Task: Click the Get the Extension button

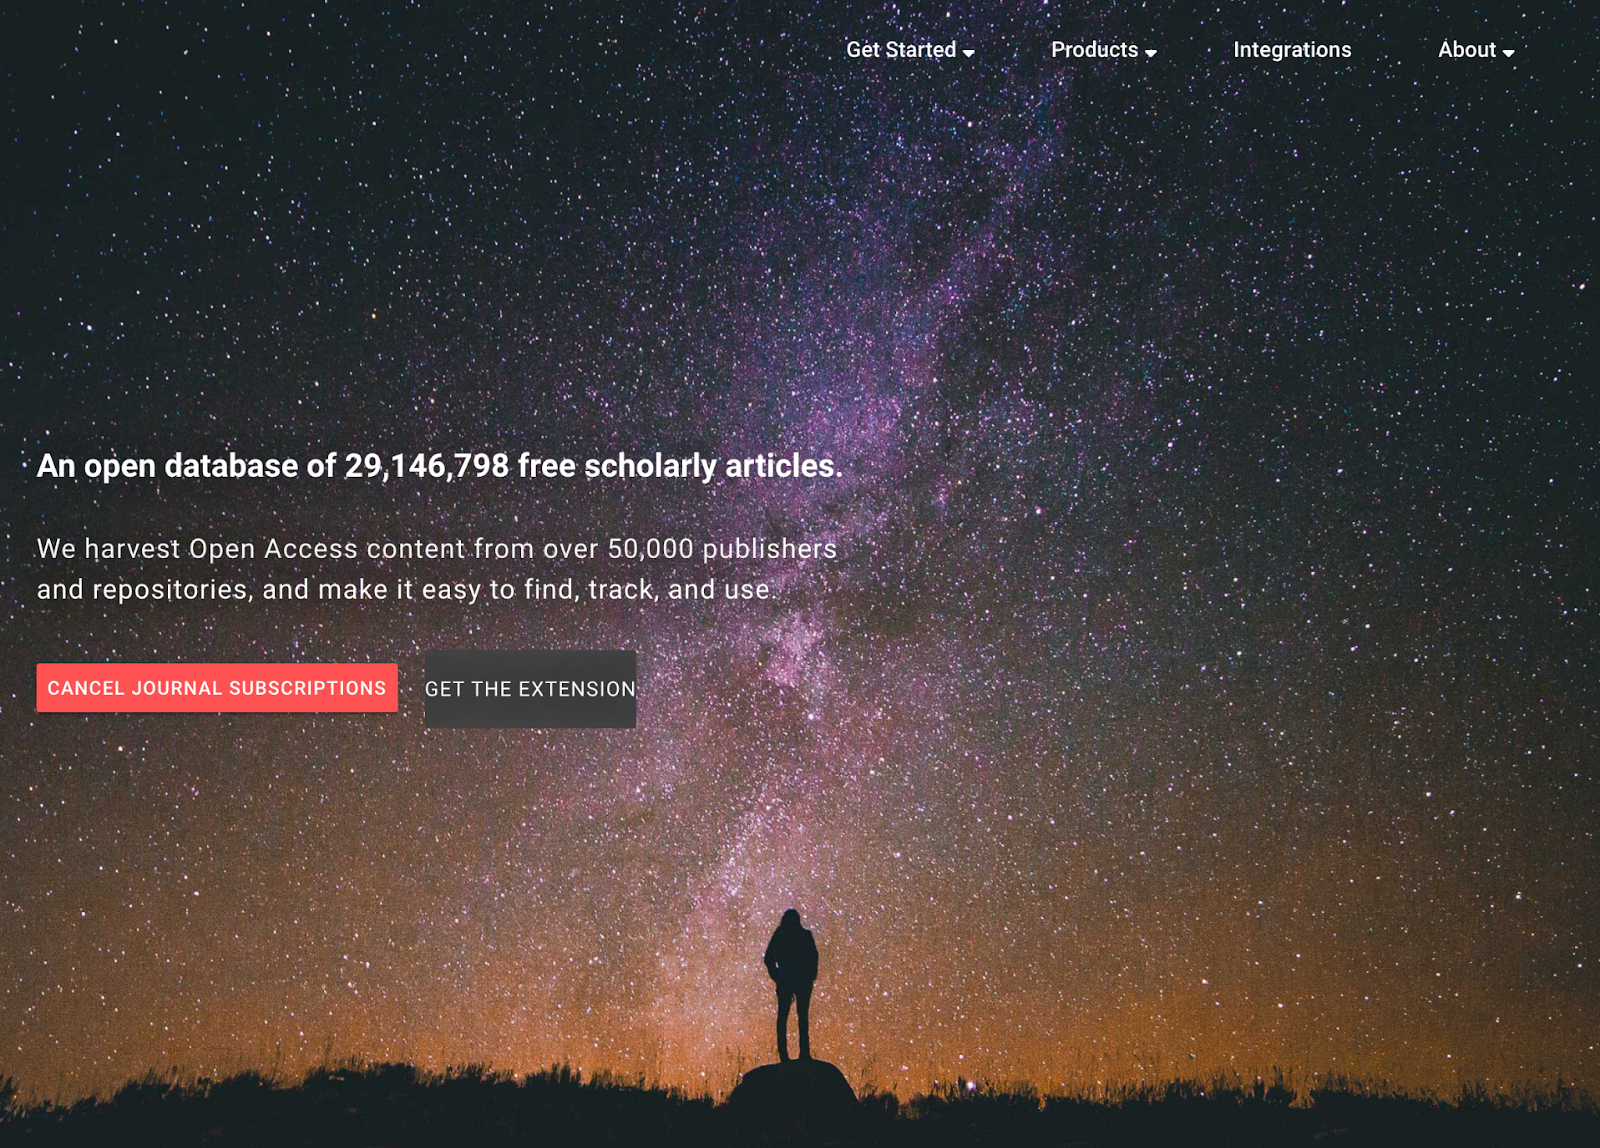Action: coord(530,689)
